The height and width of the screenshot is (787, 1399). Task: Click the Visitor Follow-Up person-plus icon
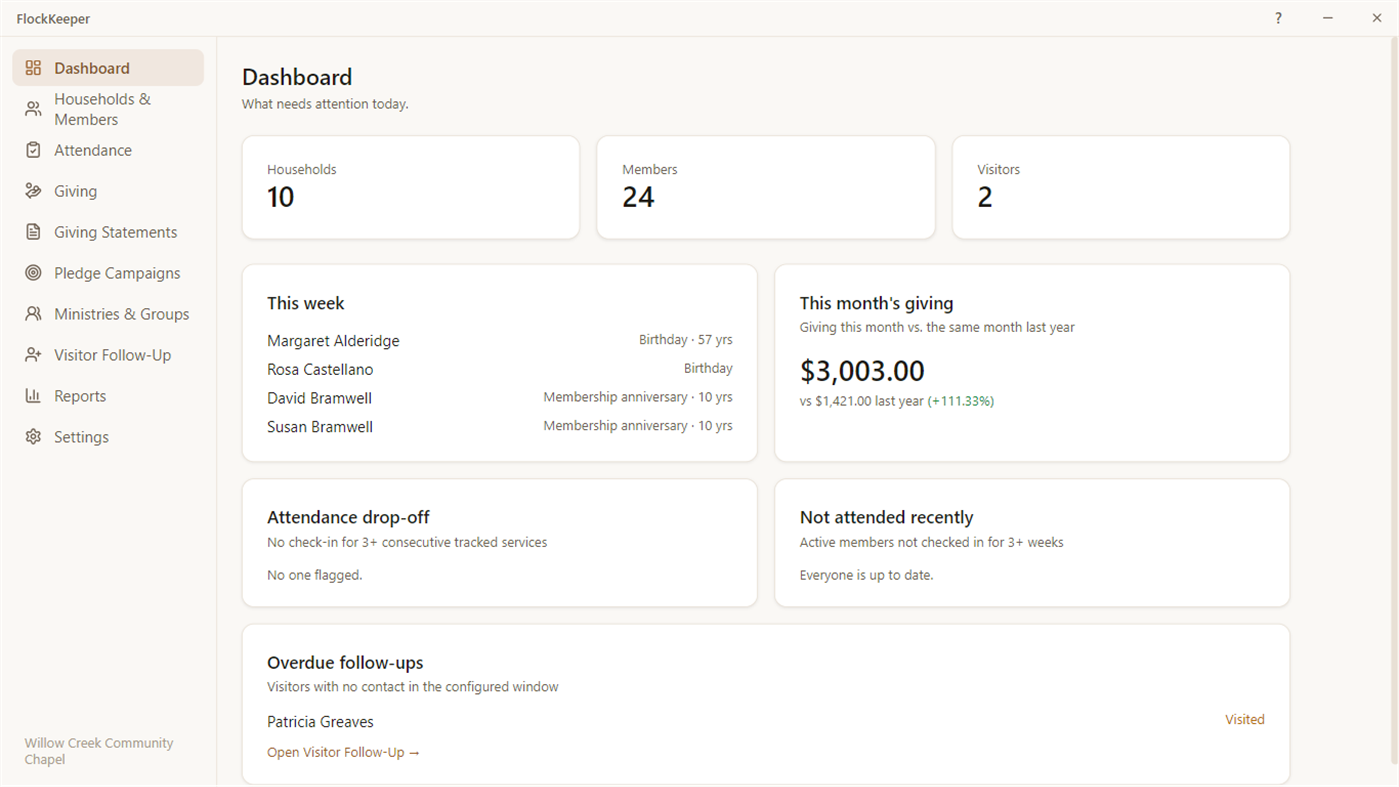[x=33, y=355]
